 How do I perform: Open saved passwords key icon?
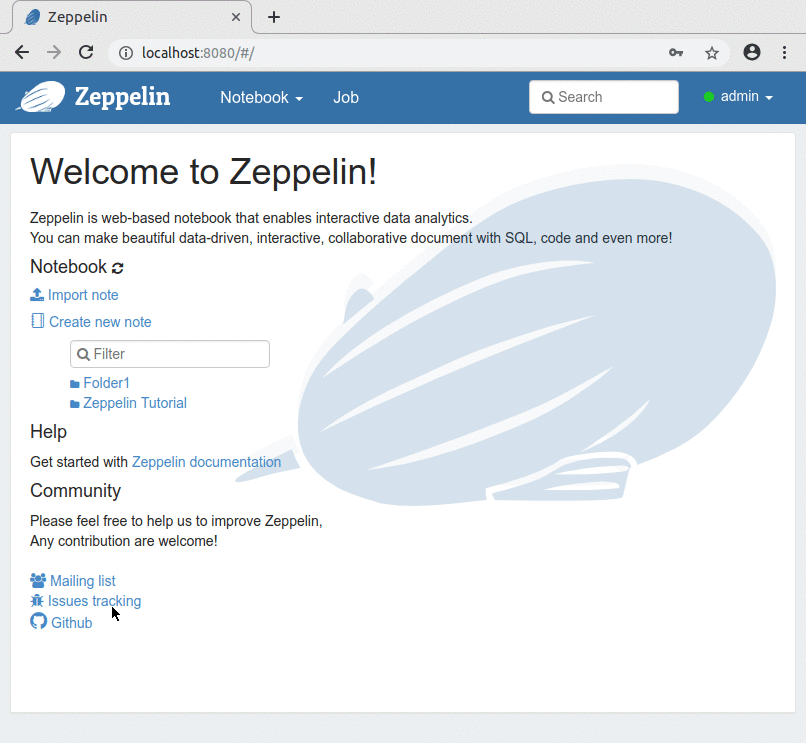pyautogui.click(x=676, y=52)
